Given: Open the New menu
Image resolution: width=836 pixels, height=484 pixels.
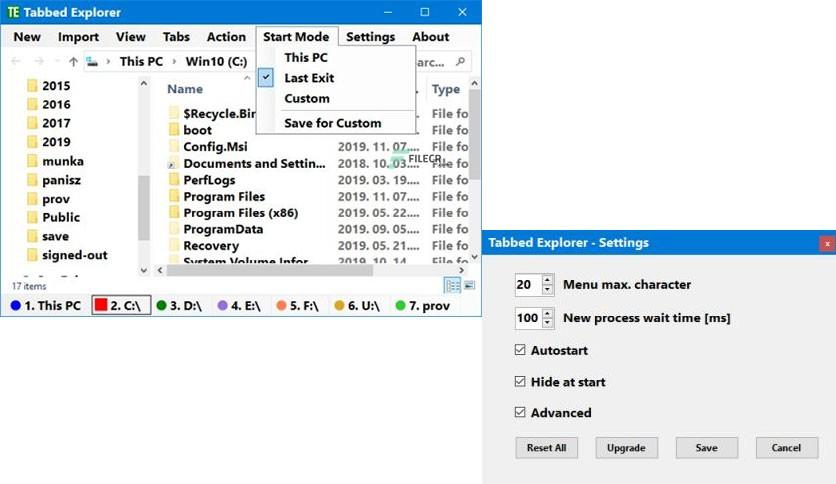Looking at the screenshot, I should point(27,37).
